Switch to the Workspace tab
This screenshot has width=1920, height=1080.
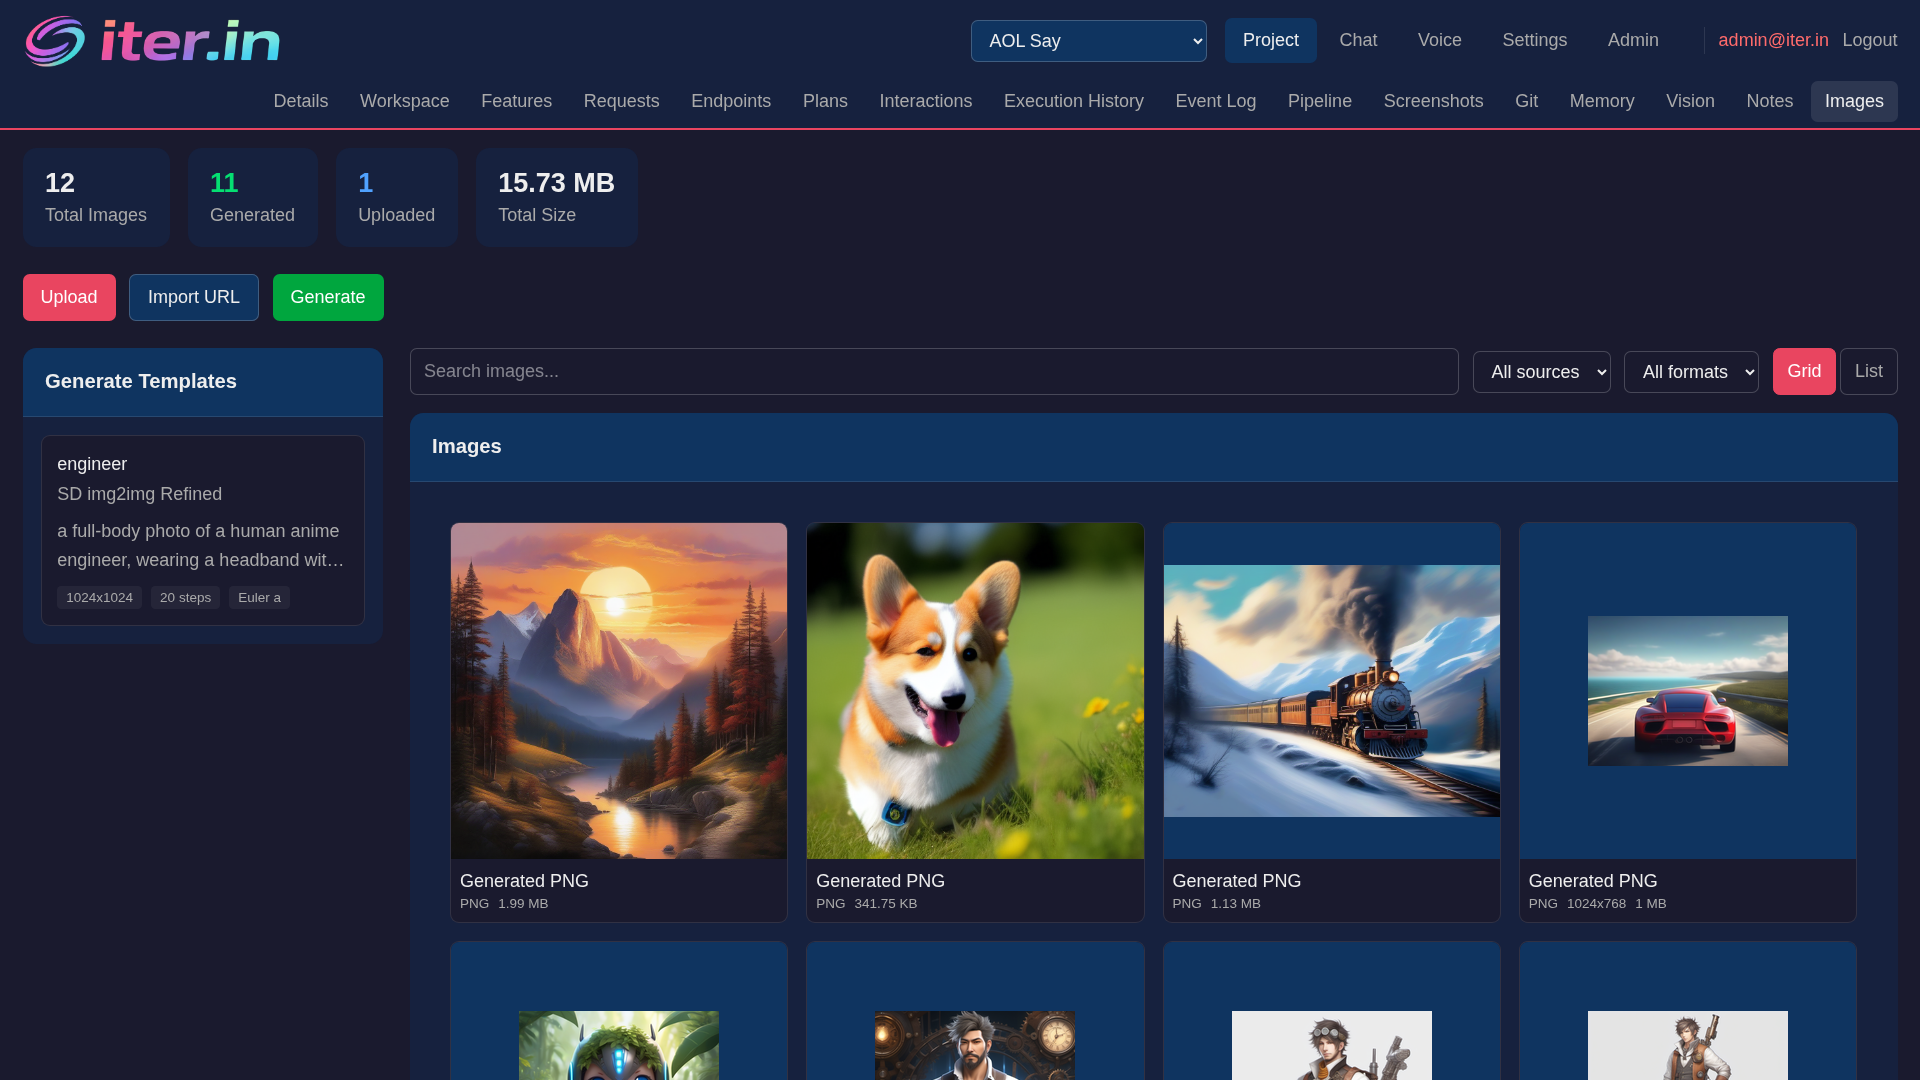[404, 101]
